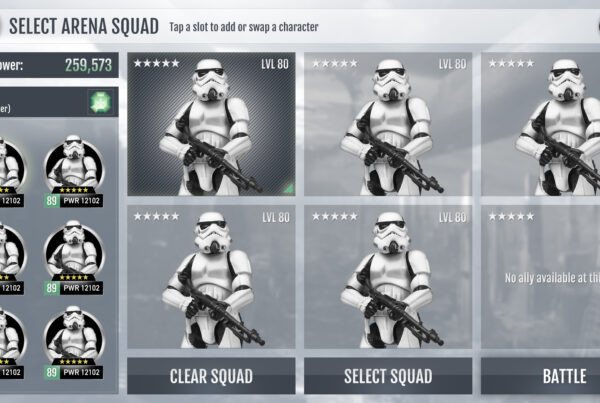Tap the green mod icon beside the power bar
Viewport: 600px width, 403px height.
[101, 102]
